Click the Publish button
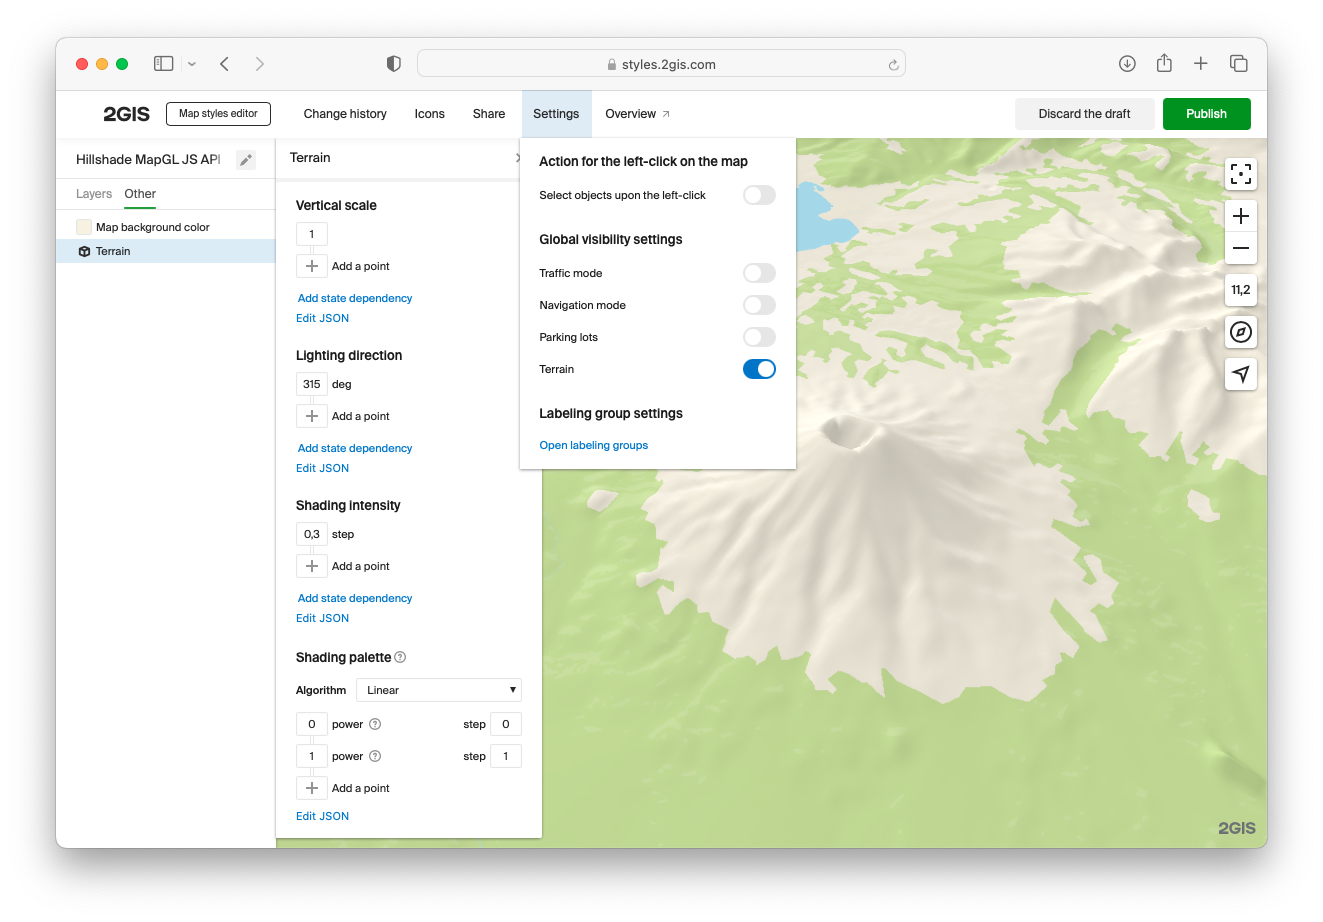Image resolution: width=1323 pixels, height=922 pixels. 1206,114
